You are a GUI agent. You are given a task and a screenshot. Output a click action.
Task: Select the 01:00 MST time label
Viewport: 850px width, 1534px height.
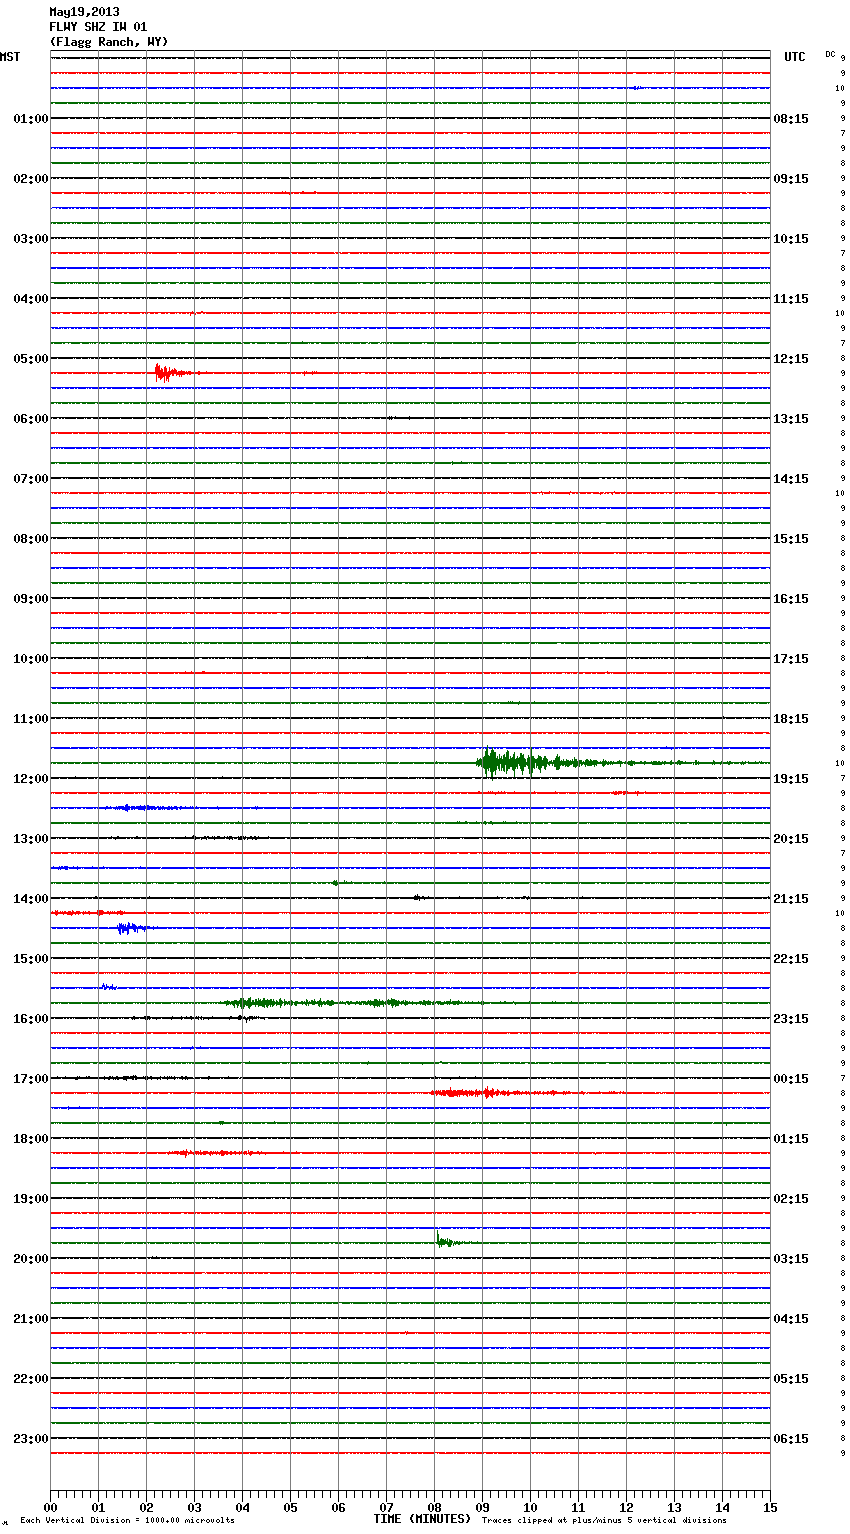[x=31, y=119]
